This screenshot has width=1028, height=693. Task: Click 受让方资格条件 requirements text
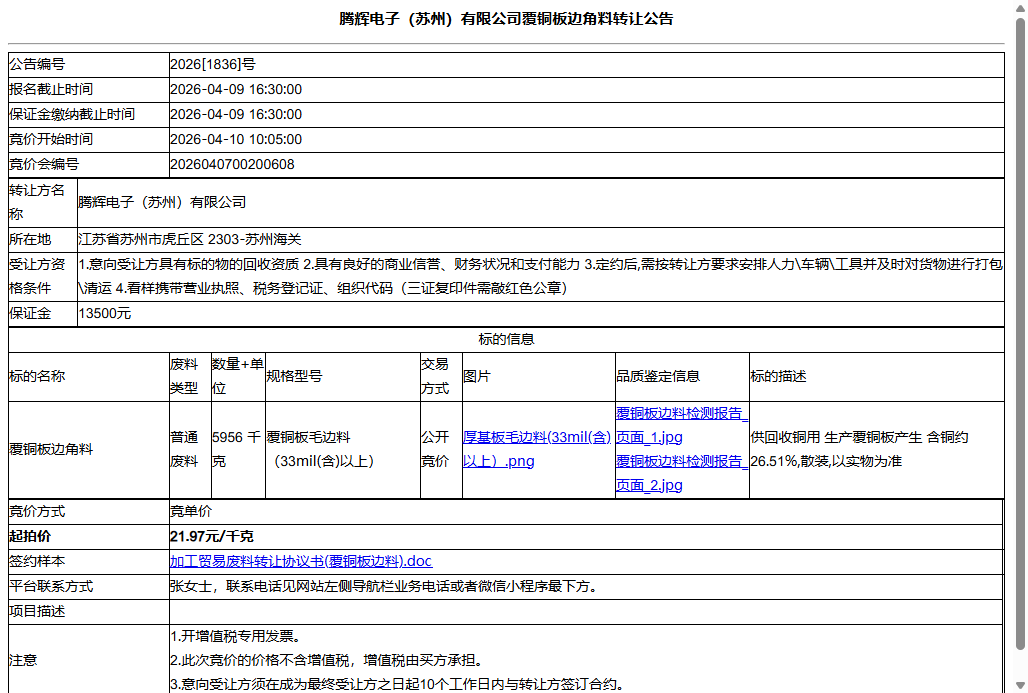(540, 276)
